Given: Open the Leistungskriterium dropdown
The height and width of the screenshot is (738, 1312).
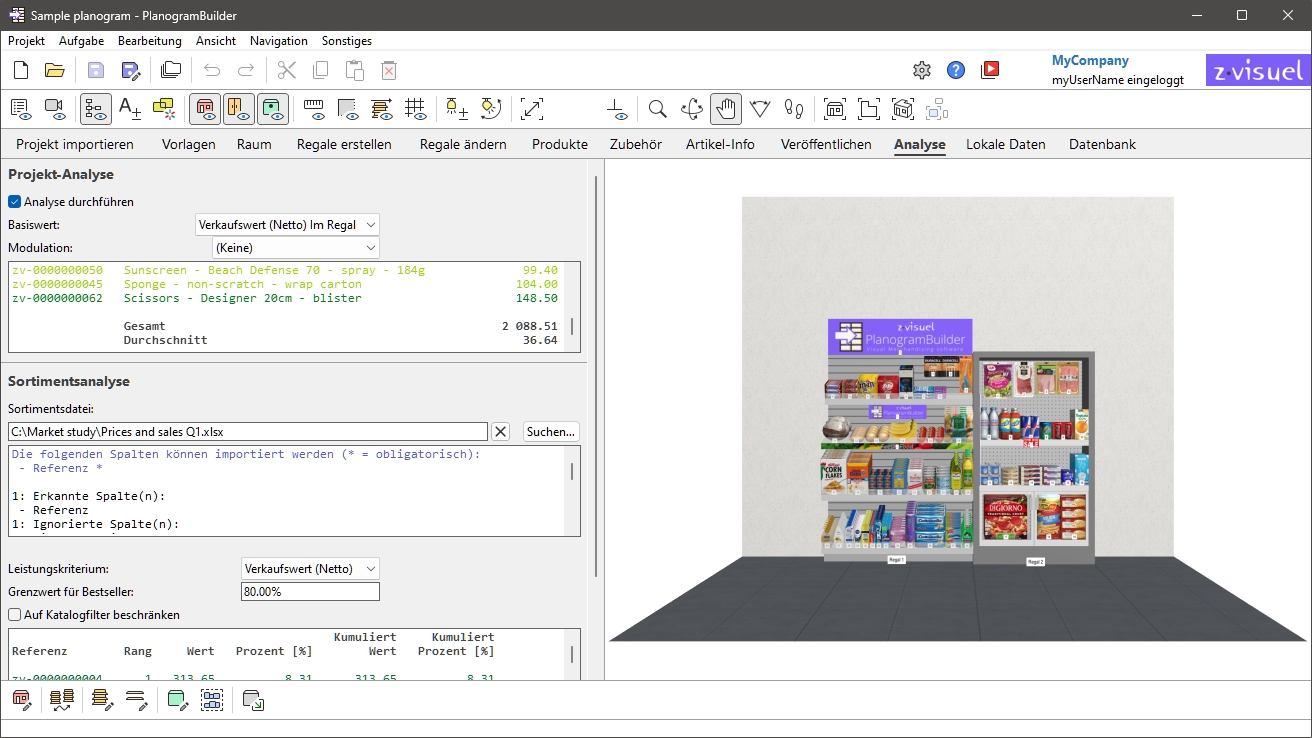Looking at the screenshot, I should [310, 569].
